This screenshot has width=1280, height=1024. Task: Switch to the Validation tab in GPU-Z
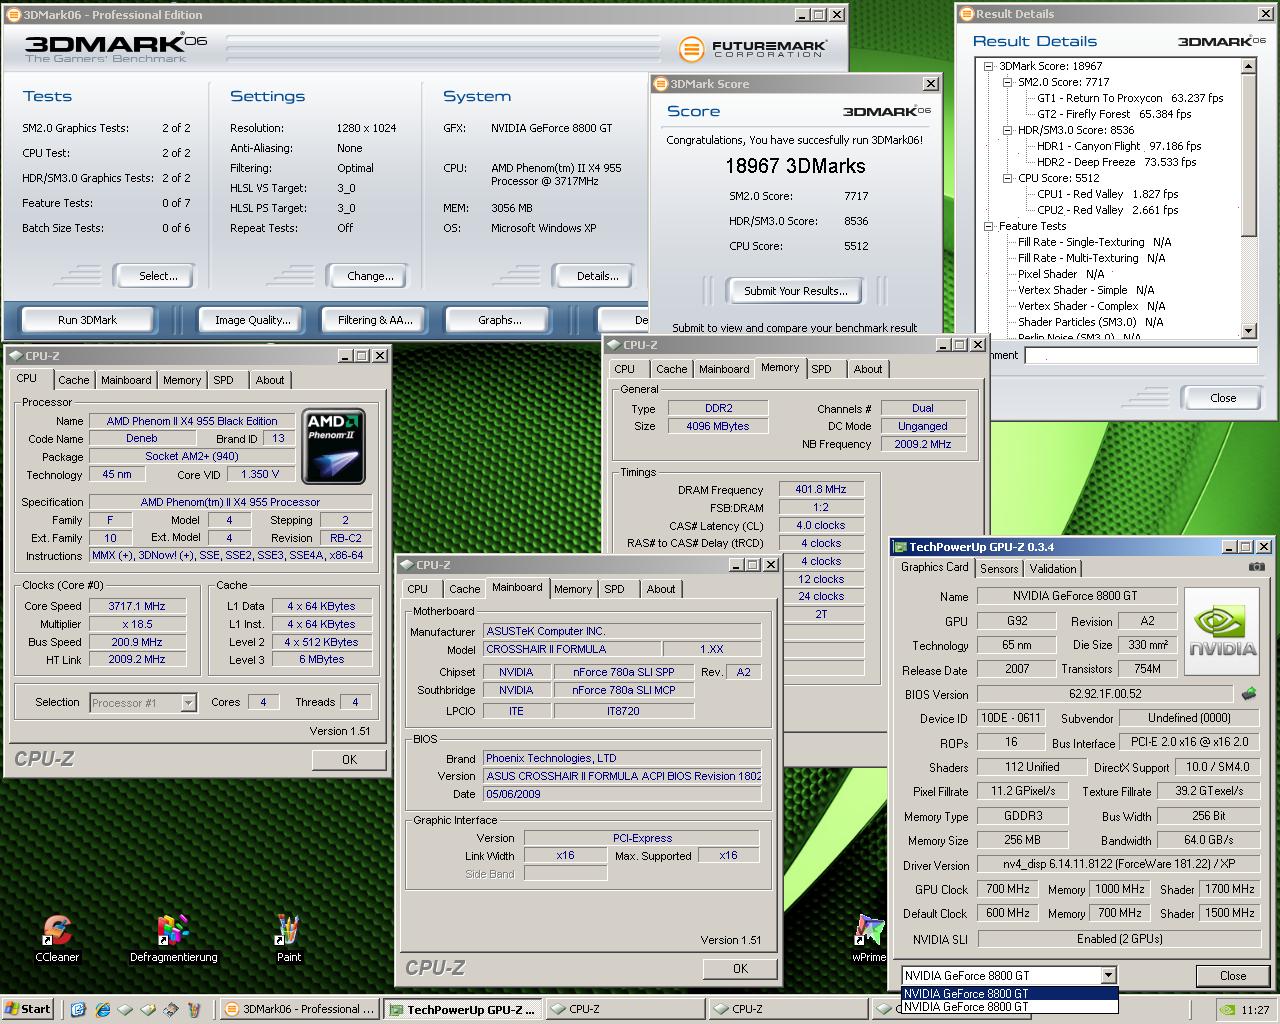[1053, 568]
